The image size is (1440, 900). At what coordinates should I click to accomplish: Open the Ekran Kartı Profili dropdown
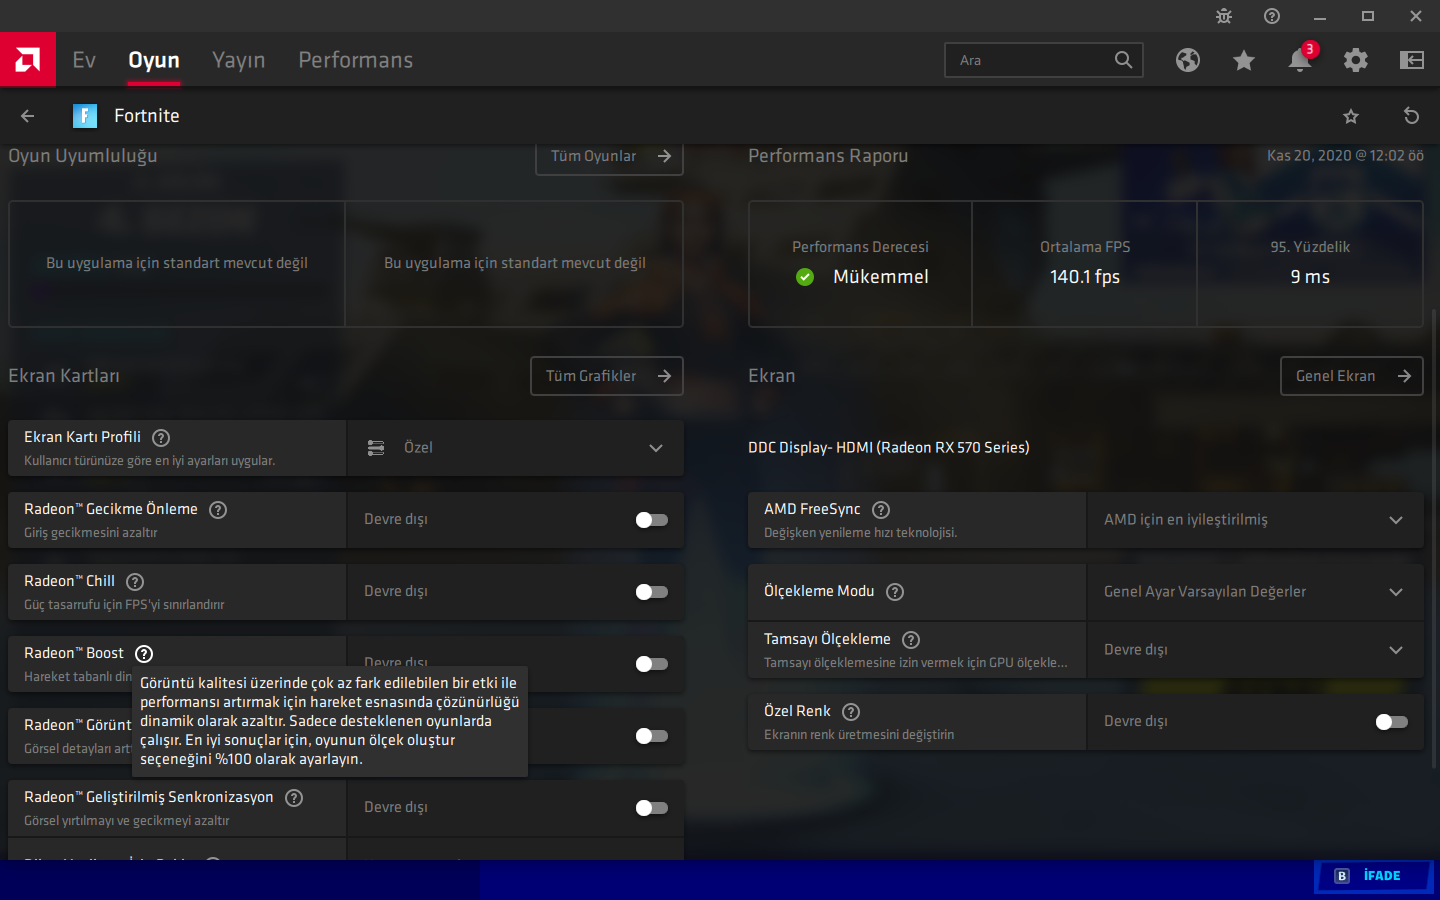515,448
